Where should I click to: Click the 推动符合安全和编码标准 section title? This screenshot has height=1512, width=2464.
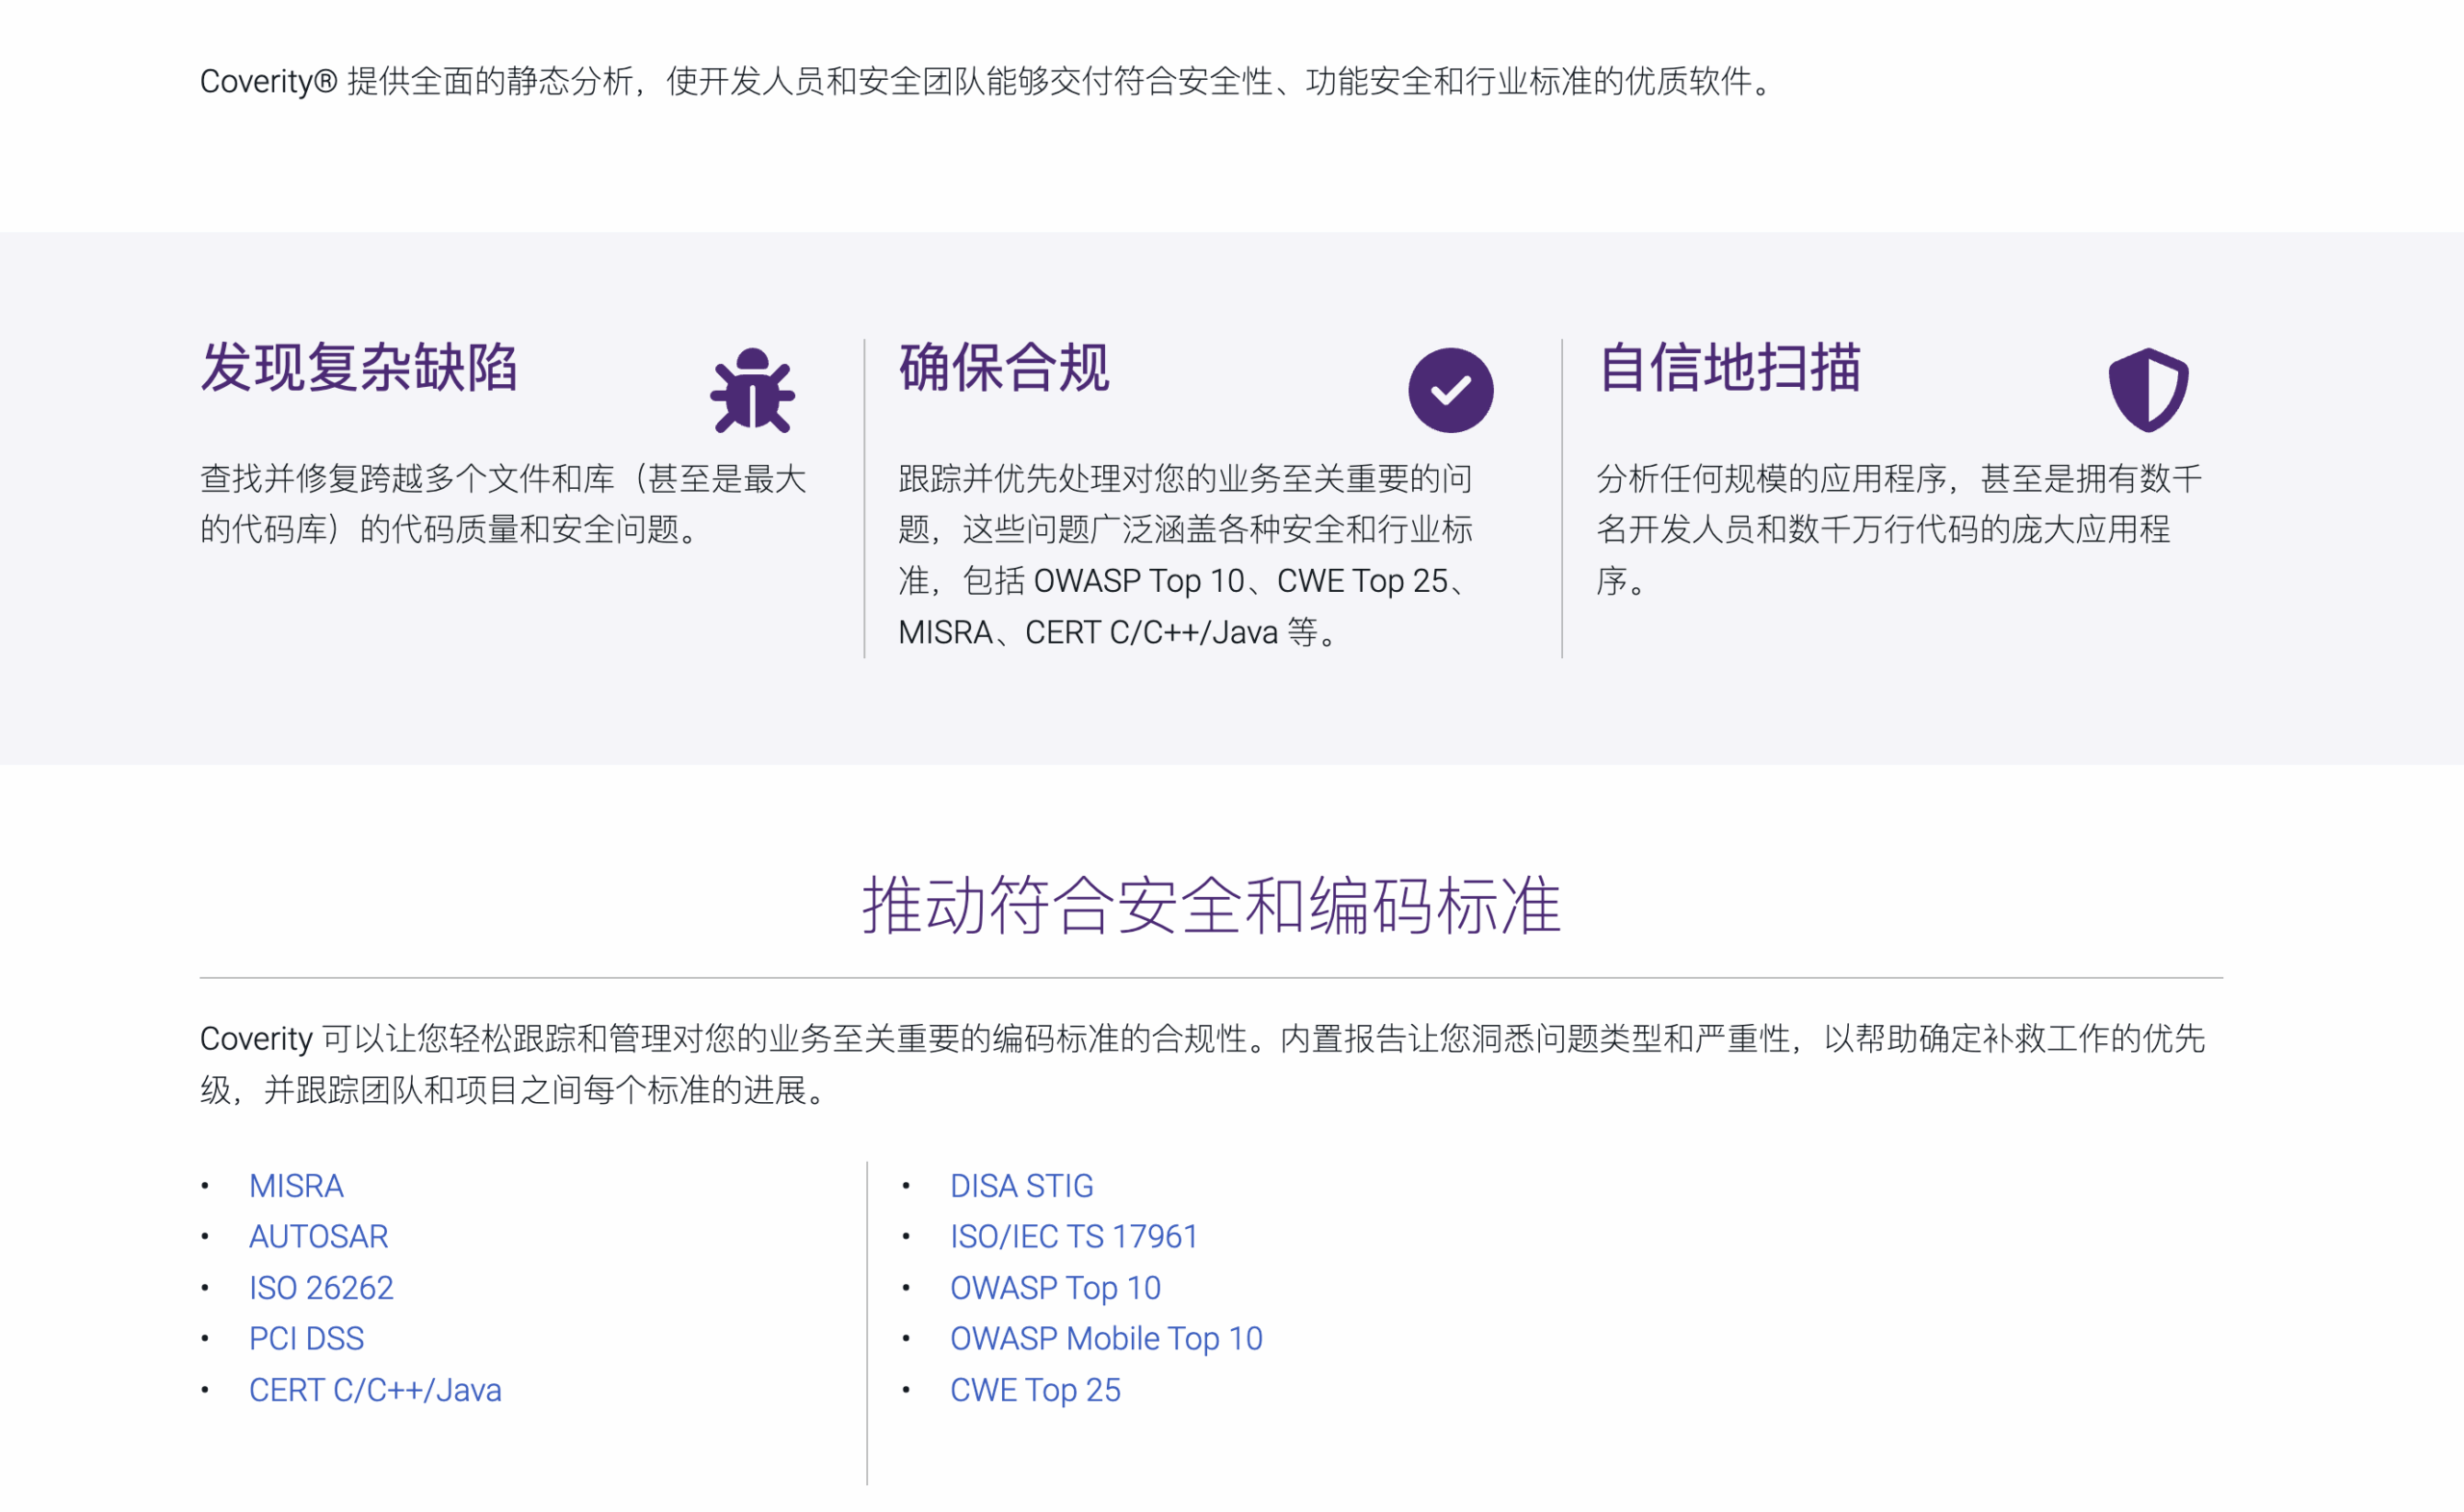pyautogui.click(x=1211, y=905)
